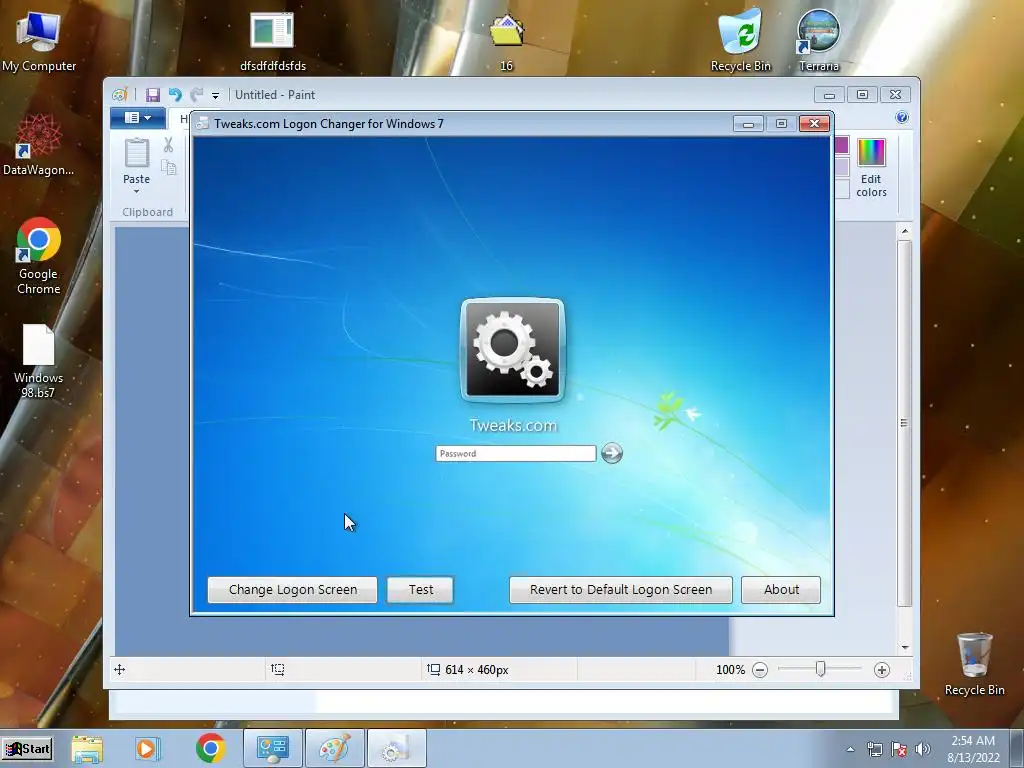This screenshot has width=1024, height=768.
Task: Open Action Center flag tray icon
Action: [899, 749]
